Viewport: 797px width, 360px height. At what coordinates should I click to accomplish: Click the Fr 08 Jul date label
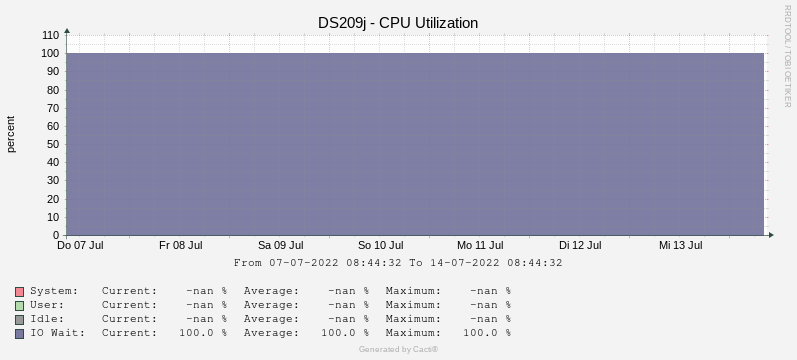tap(180, 245)
